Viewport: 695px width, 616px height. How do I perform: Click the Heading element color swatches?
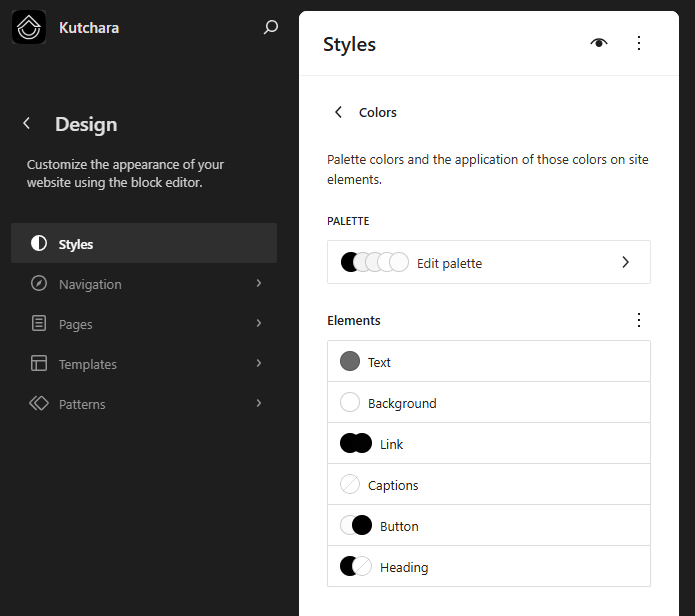click(x=356, y=566)
